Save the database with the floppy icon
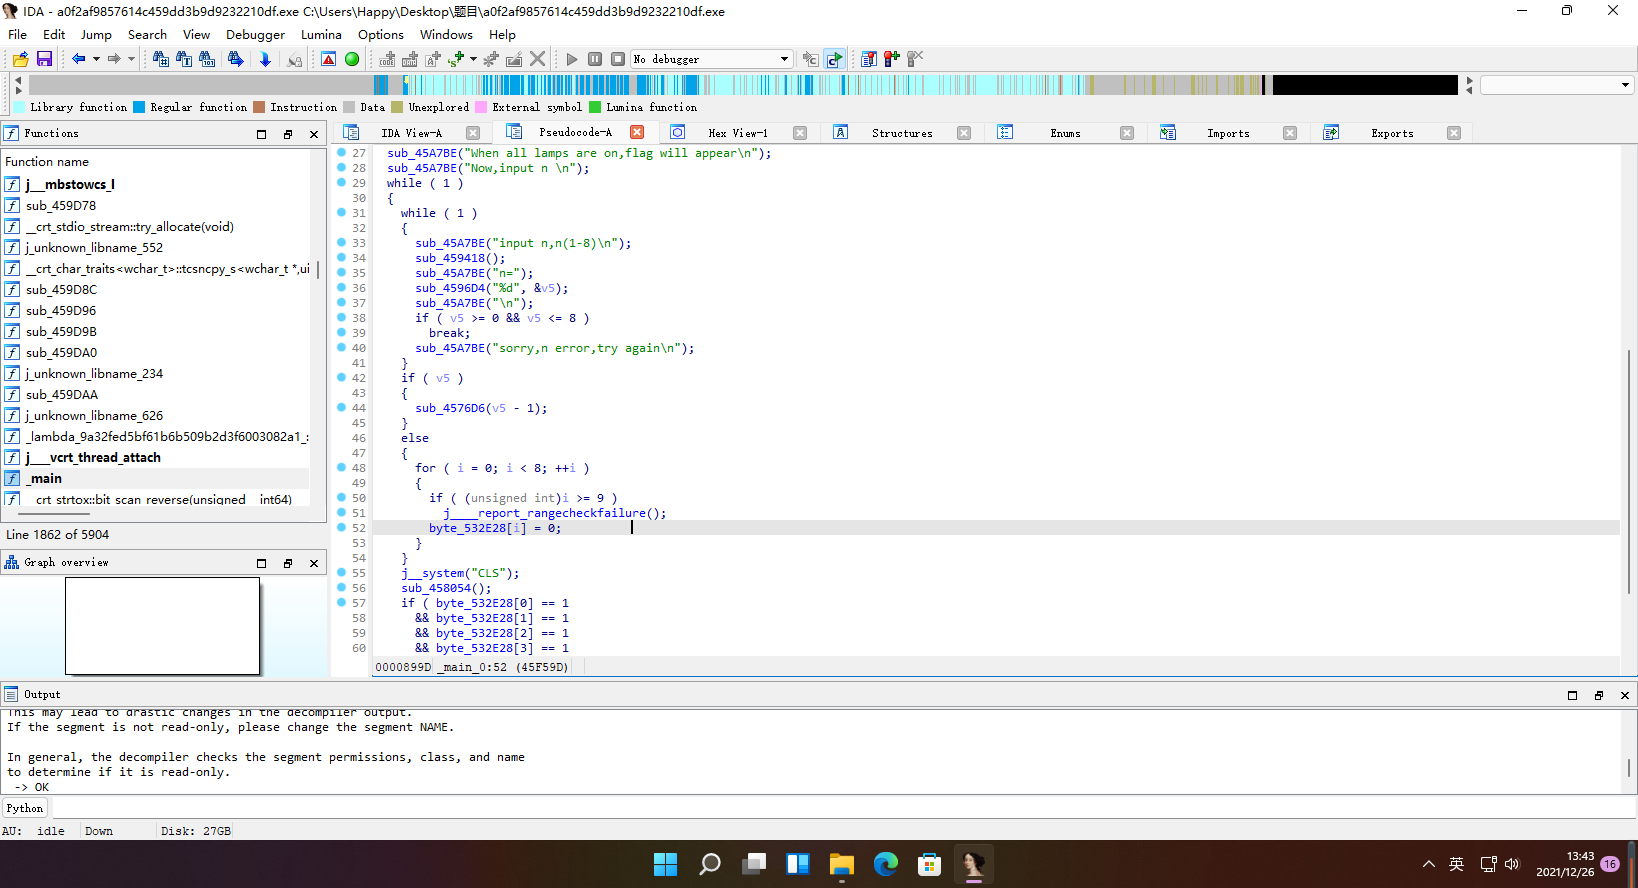The width and height of the screenshot is (1638, 888). [x=44, y=59]
